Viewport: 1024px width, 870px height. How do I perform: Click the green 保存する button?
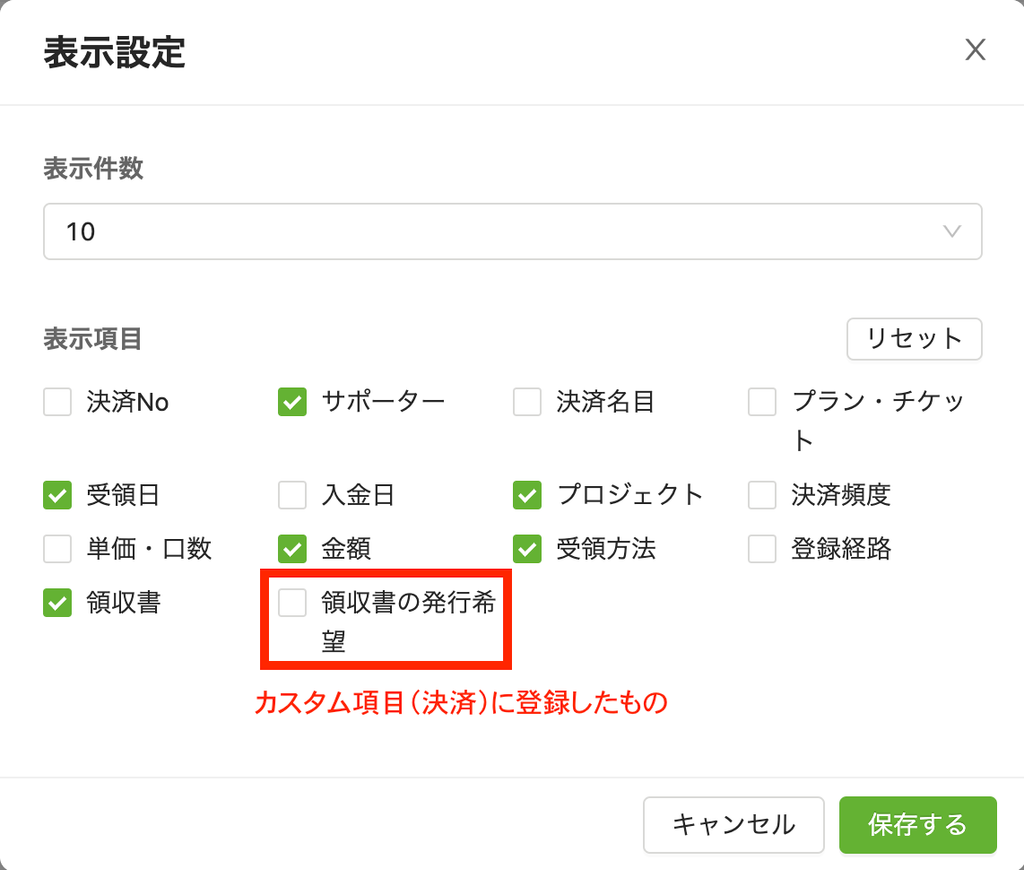(x=918, y=825)
